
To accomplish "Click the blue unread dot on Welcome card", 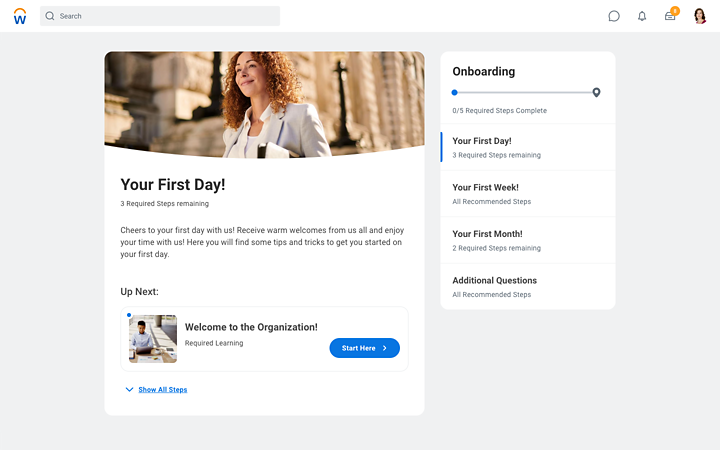I will click(129, 315).
